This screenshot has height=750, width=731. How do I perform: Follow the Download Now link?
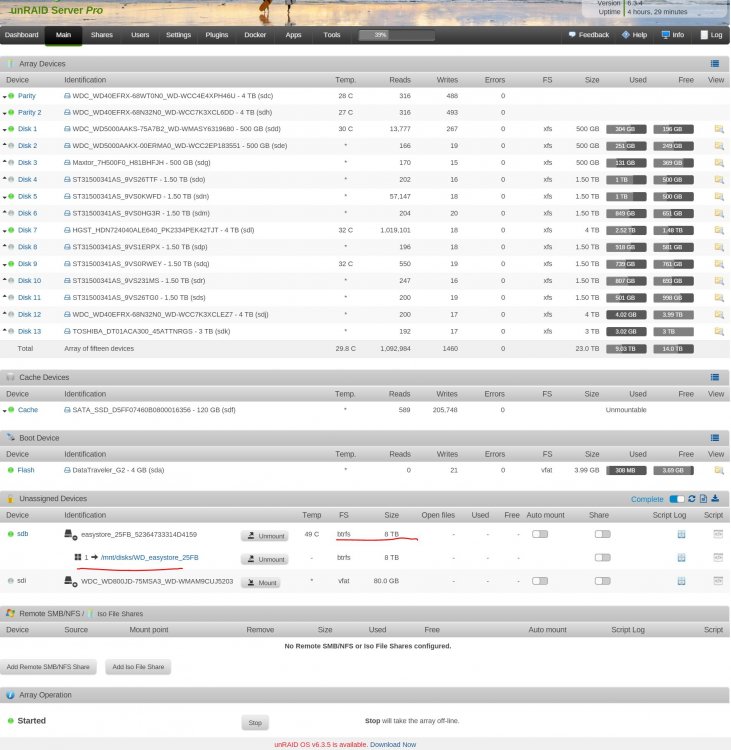(393, 745)
